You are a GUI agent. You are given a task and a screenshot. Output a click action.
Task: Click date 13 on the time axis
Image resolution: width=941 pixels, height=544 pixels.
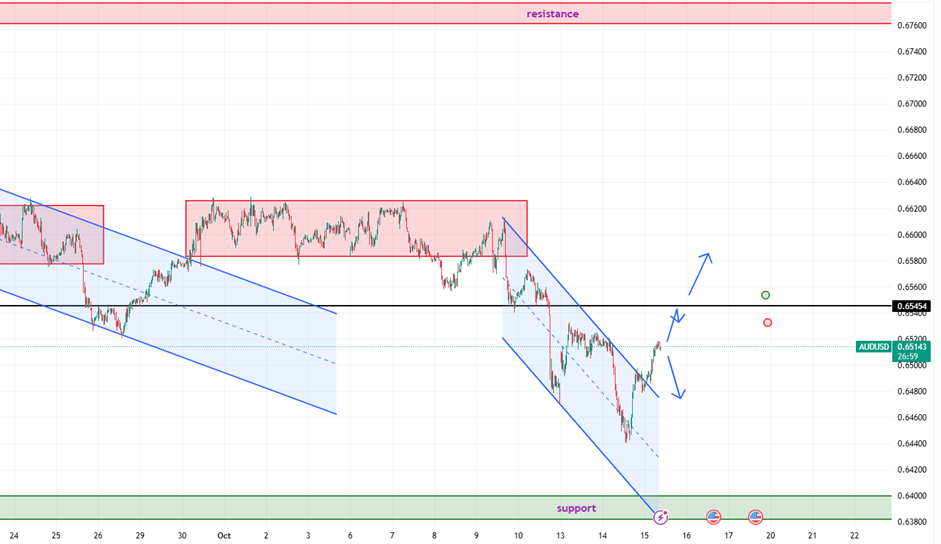[561, 536]
